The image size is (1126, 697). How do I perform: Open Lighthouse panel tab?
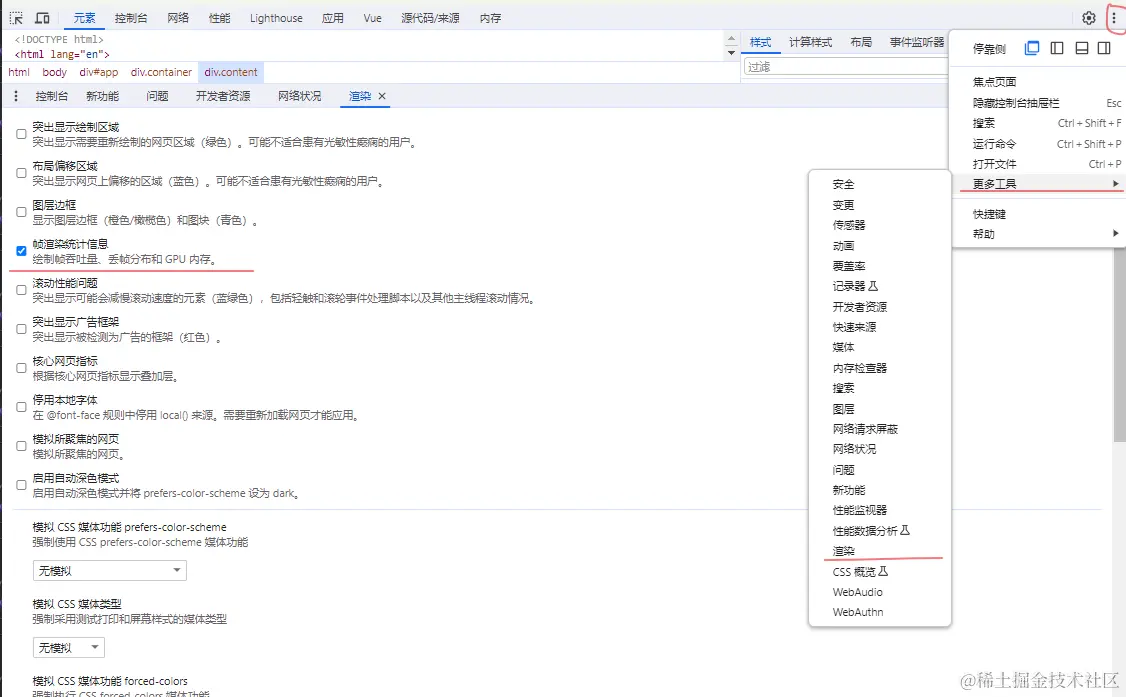tap(276, 18)
